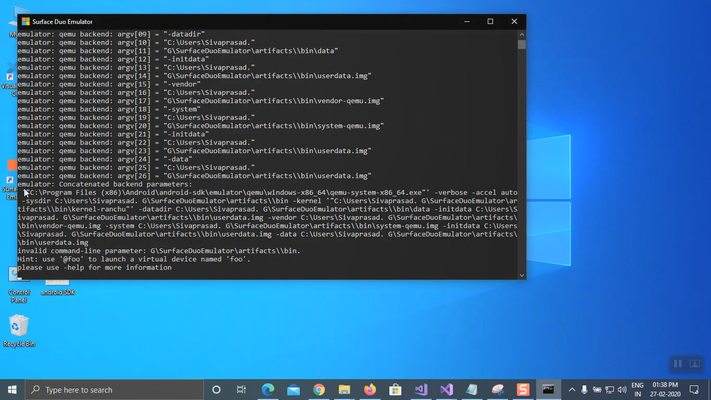Show hidden system tray icons
711x400 pixels.
click(x=572, y=390)
